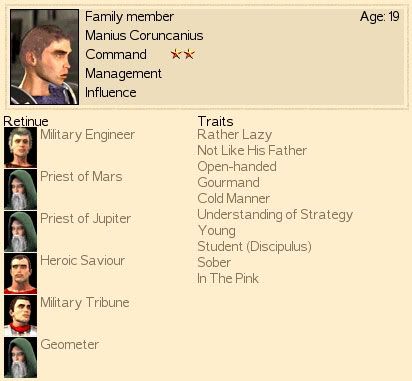Screen dimensions: 412x381
Task: Click the Military Engineer retinue label
Action: coord(88,135)
